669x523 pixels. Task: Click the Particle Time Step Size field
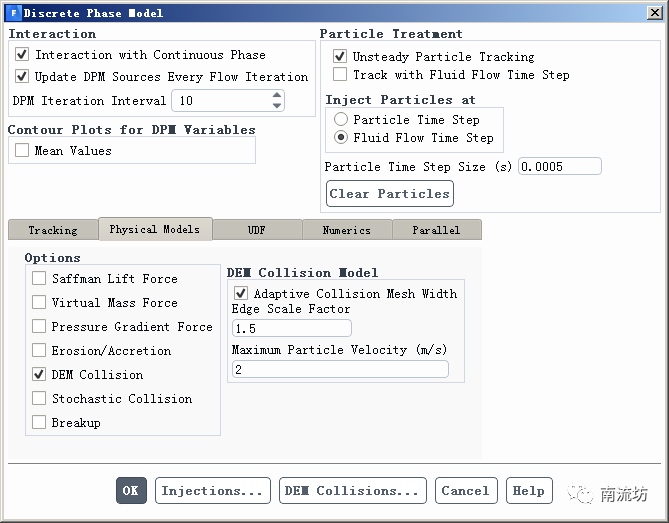click(x=559, y=167)
